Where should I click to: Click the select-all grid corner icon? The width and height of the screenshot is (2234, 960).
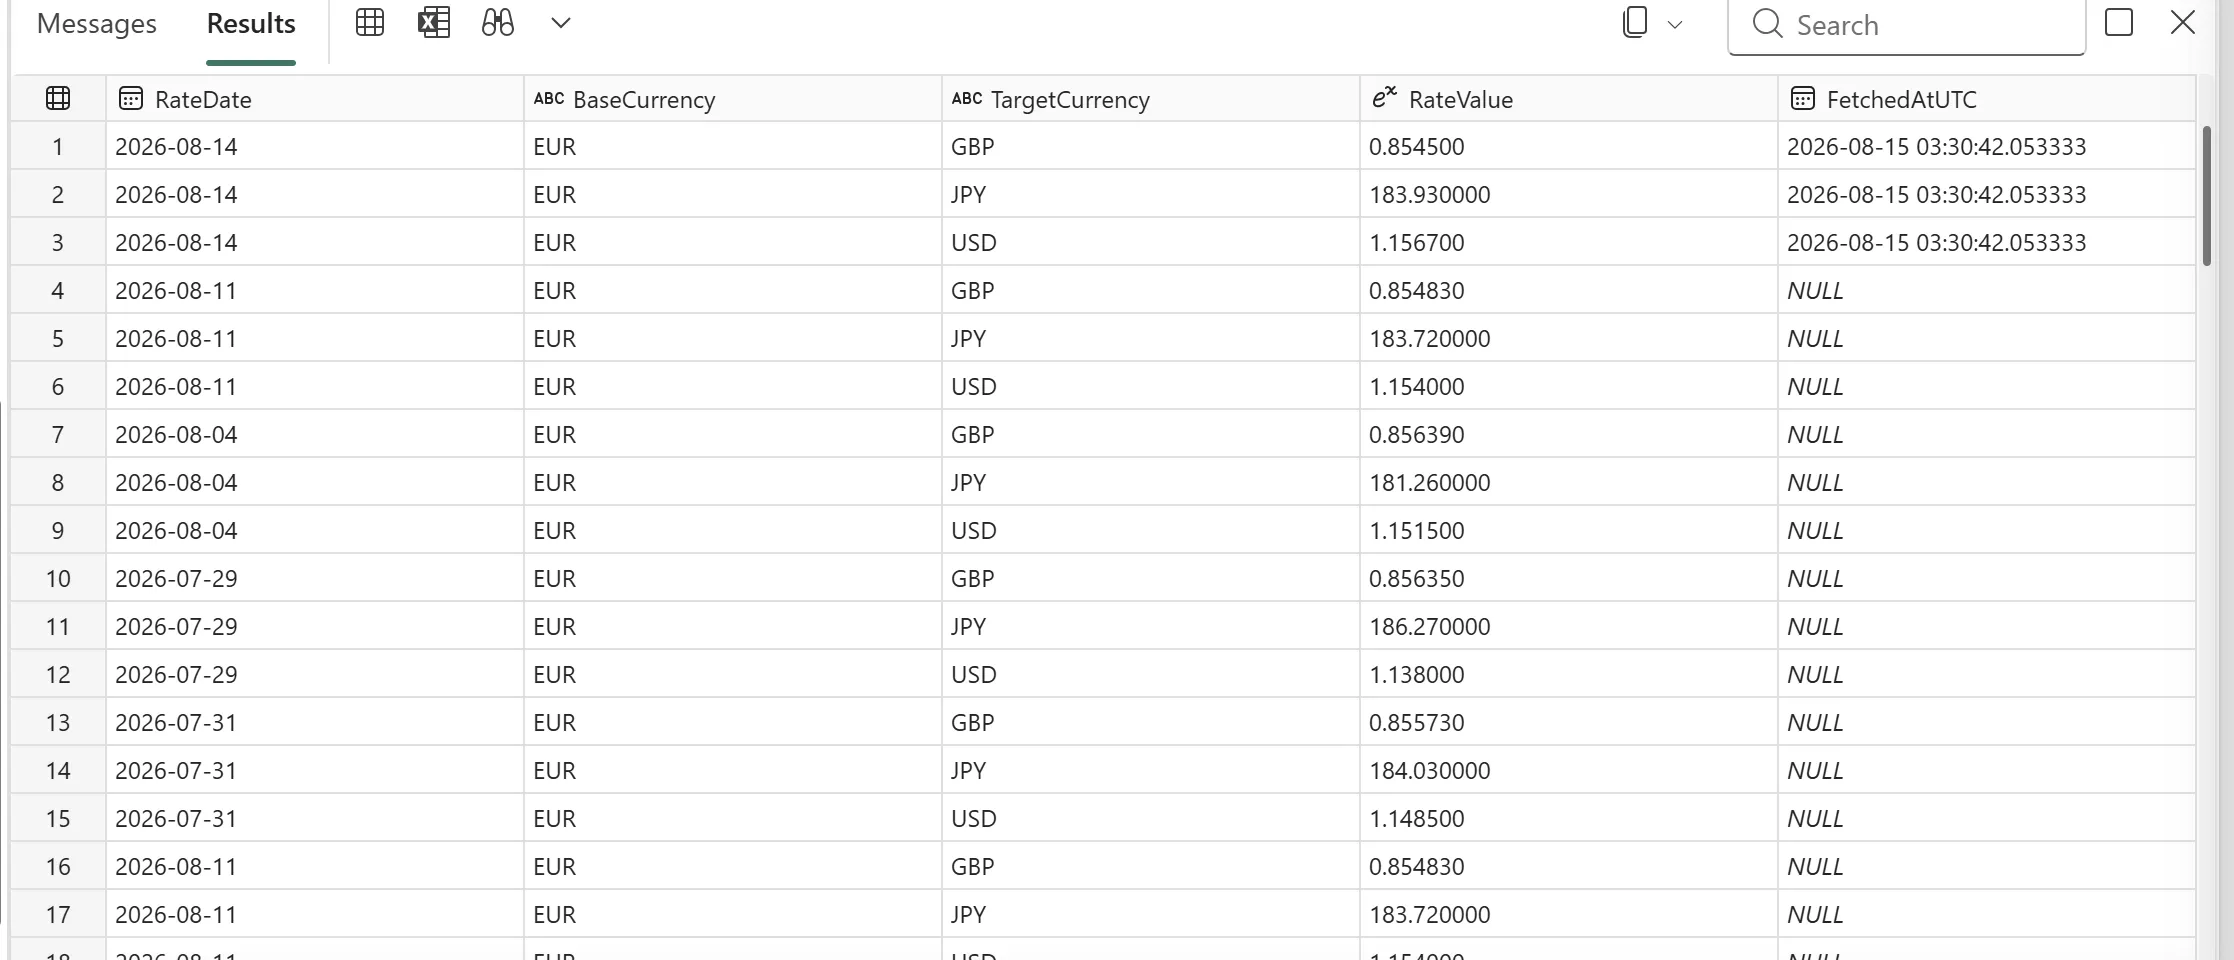[58, 98]
